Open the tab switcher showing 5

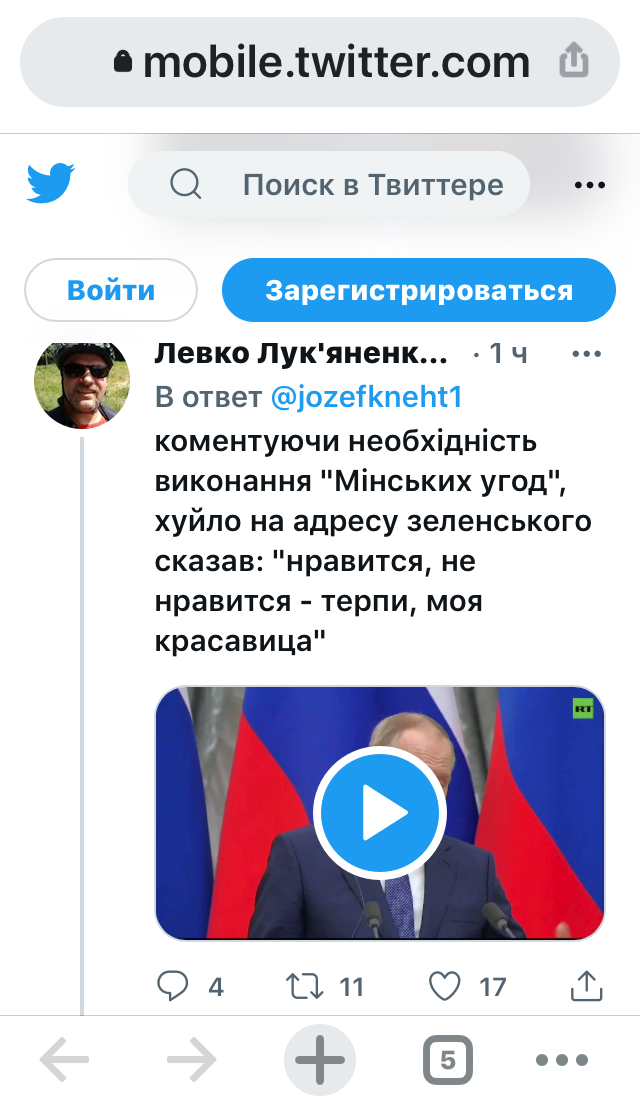[x=448, y=1060]
